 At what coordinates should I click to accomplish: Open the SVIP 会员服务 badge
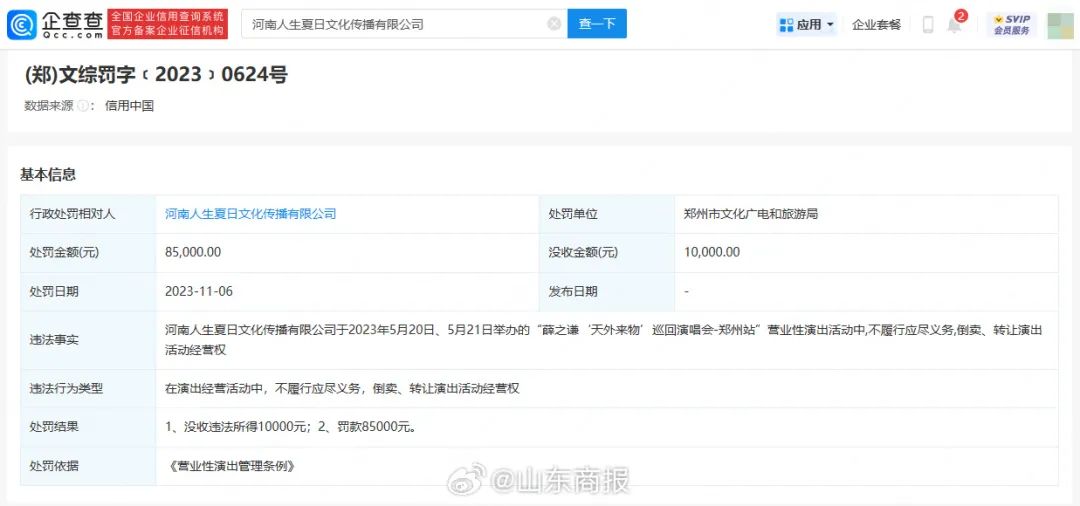(x=1011, y=25)
